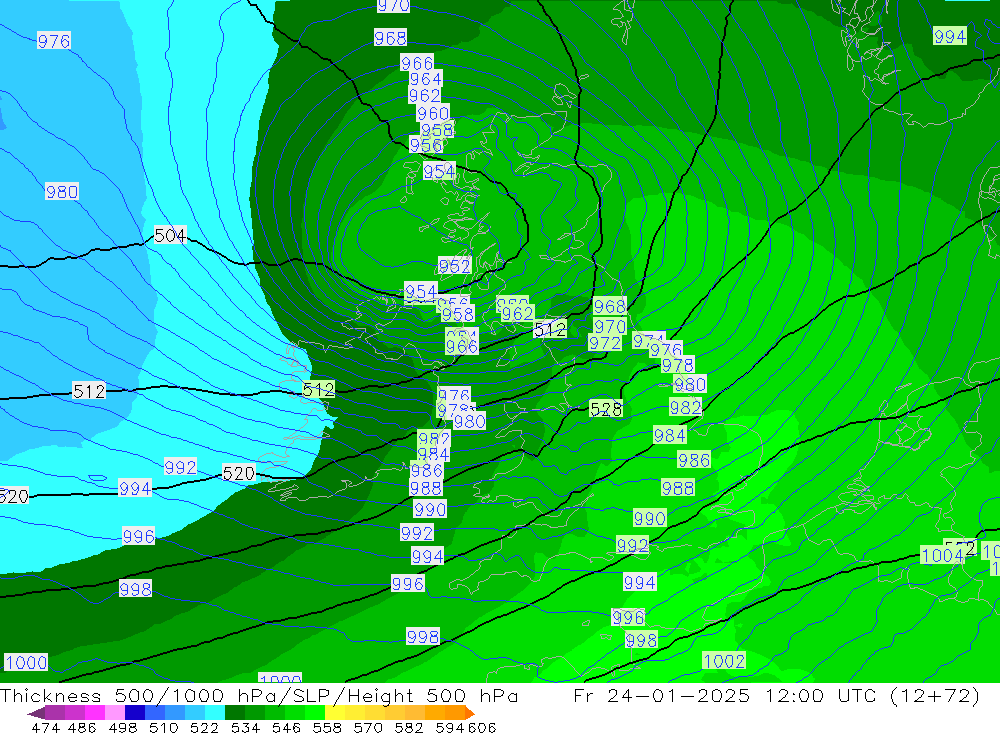Click the bright lime green legend swatch

(315, 713)
